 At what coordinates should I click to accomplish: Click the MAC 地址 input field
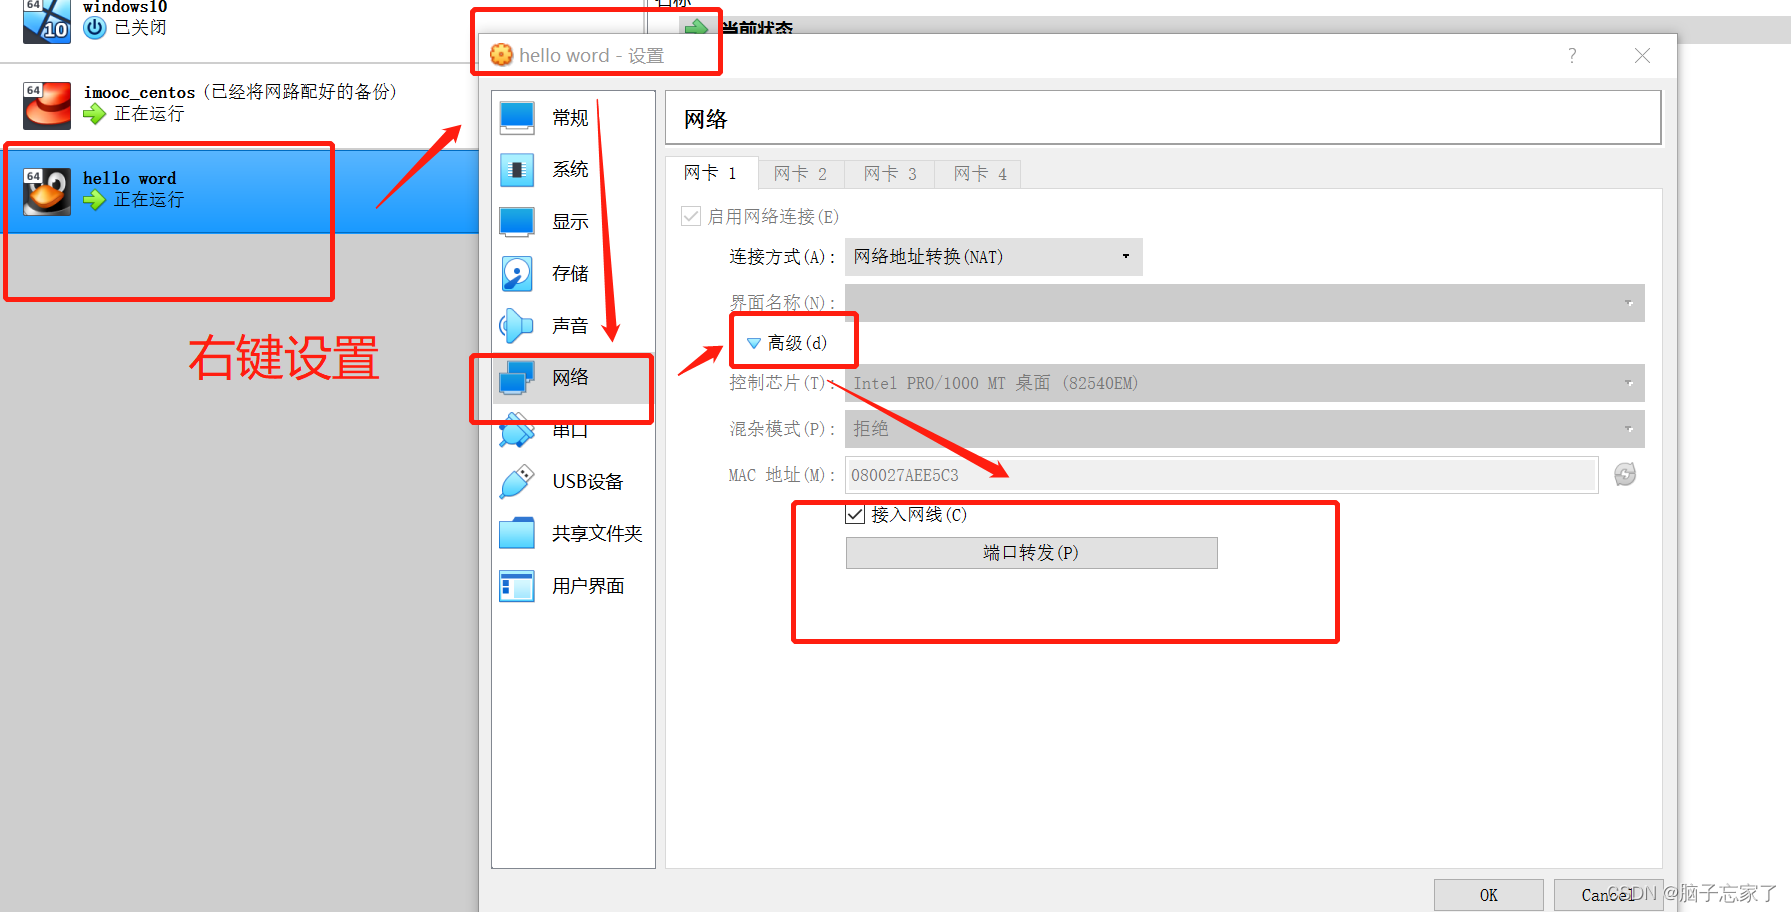click(x=1221, y=475)
